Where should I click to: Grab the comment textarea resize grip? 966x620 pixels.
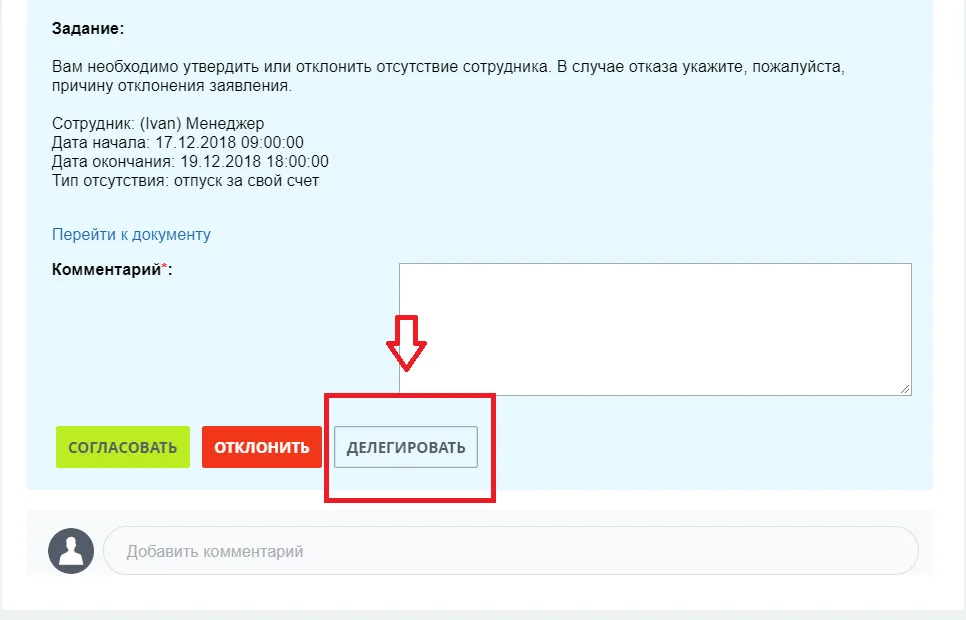(905, 388)
